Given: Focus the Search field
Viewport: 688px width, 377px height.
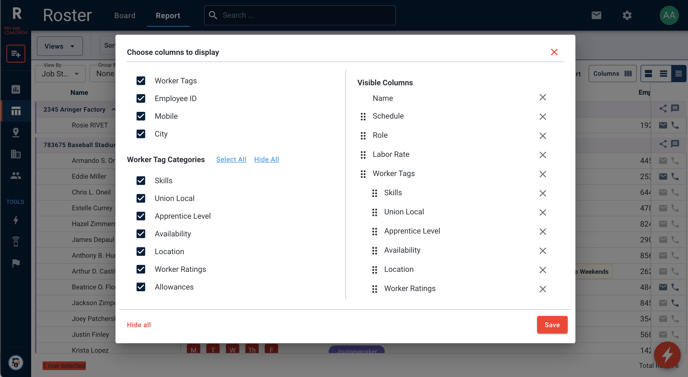Looking at the screenshot, I should [300, 15].
